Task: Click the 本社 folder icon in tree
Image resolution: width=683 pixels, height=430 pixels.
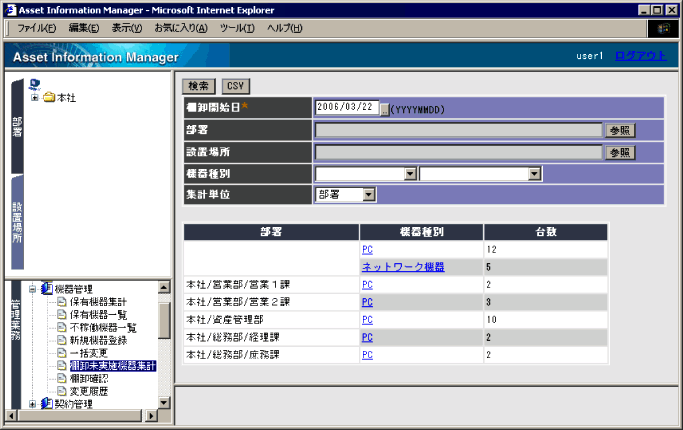Action: pyautogui.click(x=49, y=98)
